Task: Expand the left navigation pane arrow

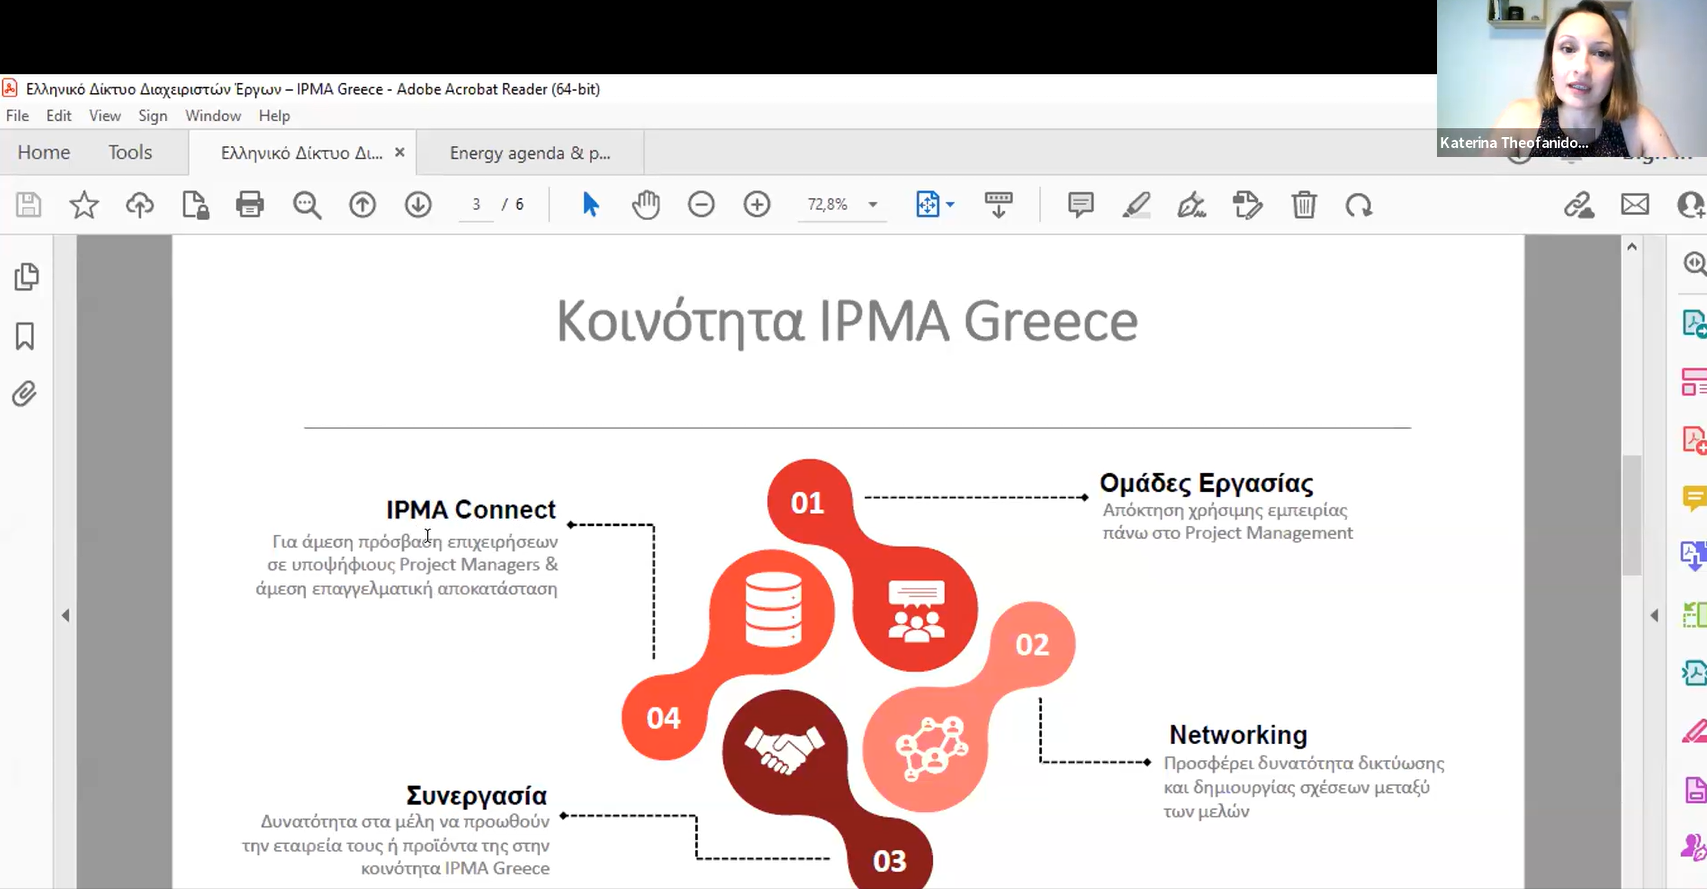Action: [66, 615]
